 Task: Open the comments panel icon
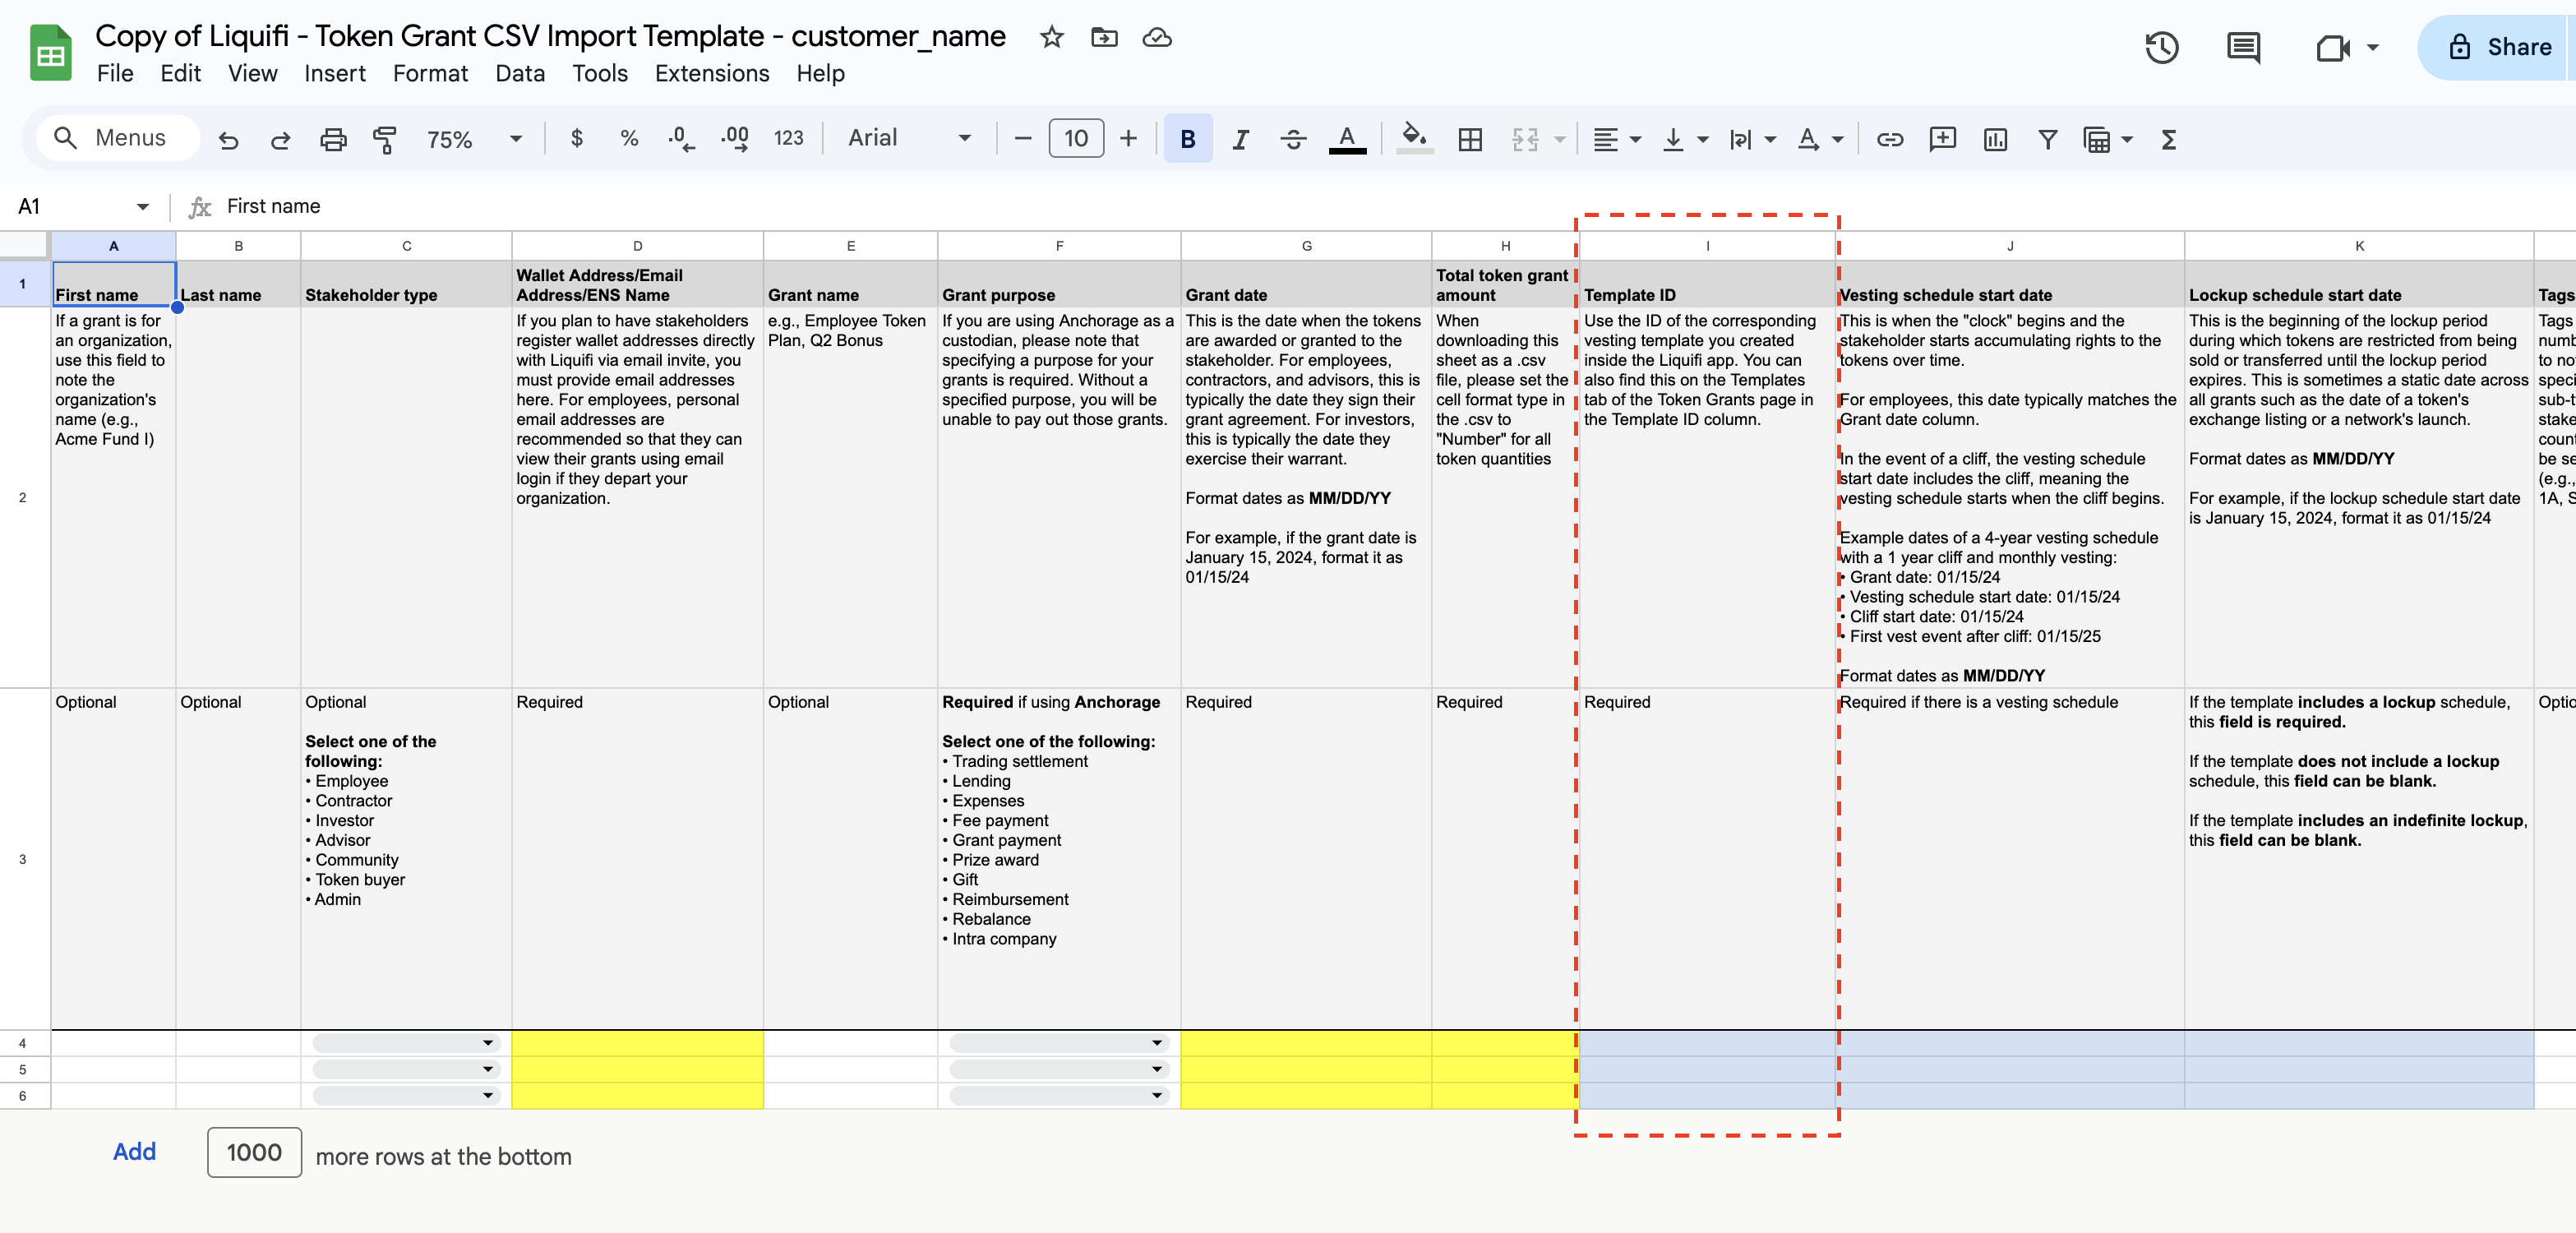coord(2244,47)
